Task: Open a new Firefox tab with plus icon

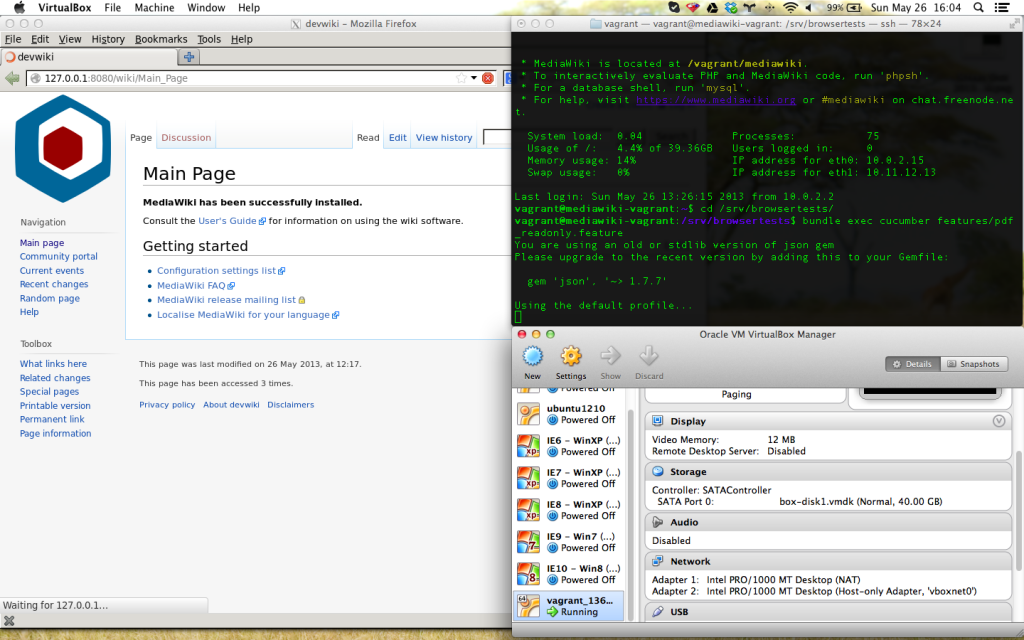Action: (x=187, y=57)
